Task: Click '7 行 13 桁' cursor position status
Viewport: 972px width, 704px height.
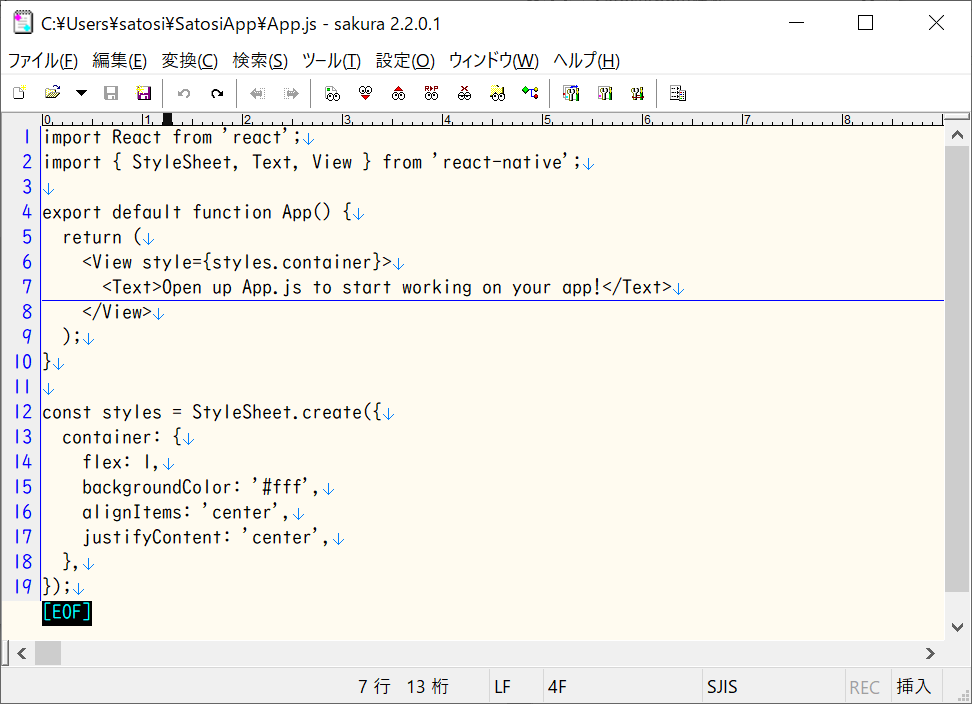Action: pos(404,686)
